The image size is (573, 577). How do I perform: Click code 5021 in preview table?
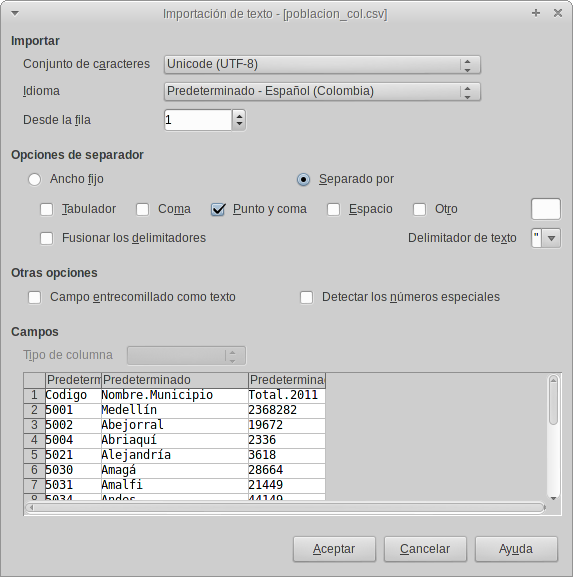[73, 456]
